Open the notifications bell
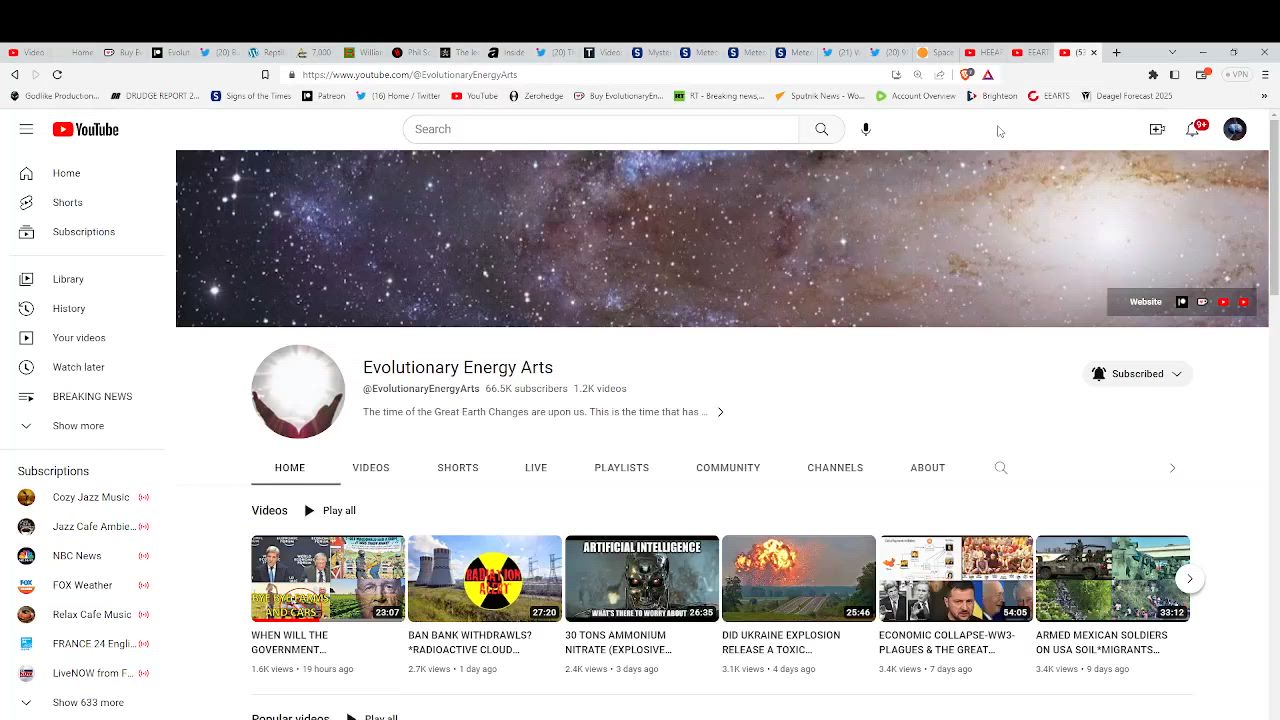Screen dimensions: 1280x720 coord(1192,129)
